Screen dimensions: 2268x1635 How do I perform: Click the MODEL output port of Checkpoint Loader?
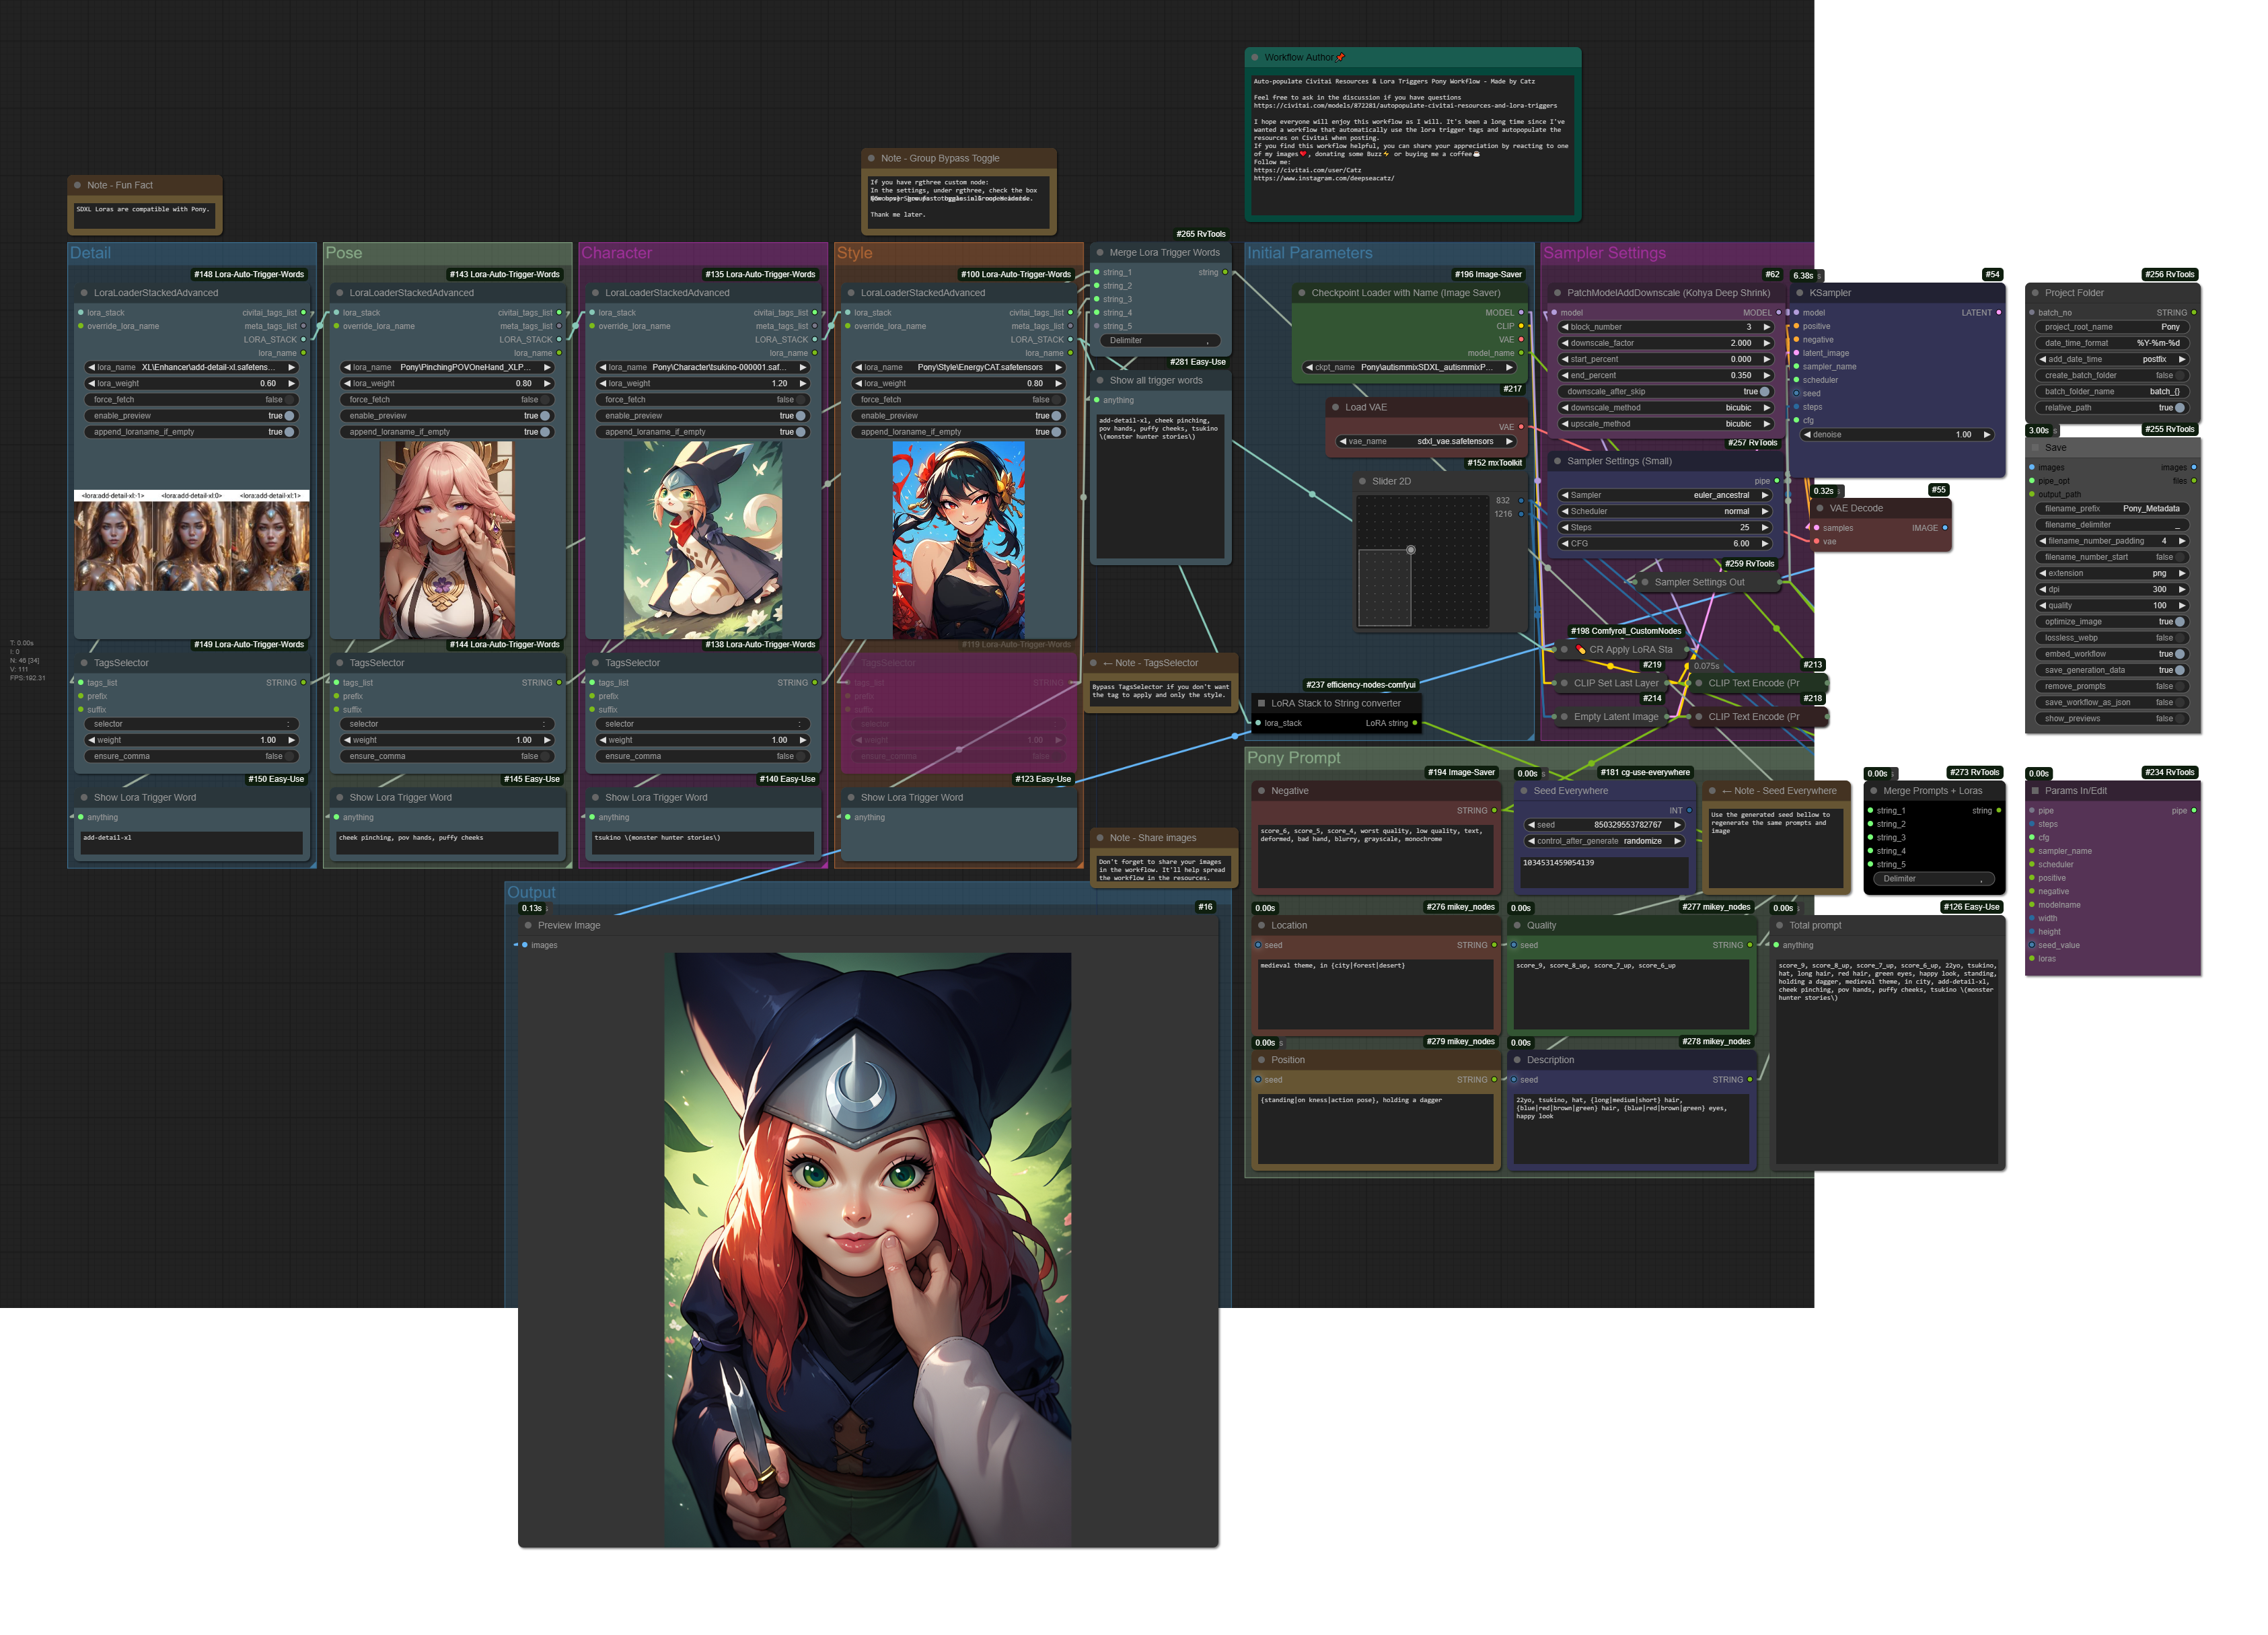pos(1521,313)
